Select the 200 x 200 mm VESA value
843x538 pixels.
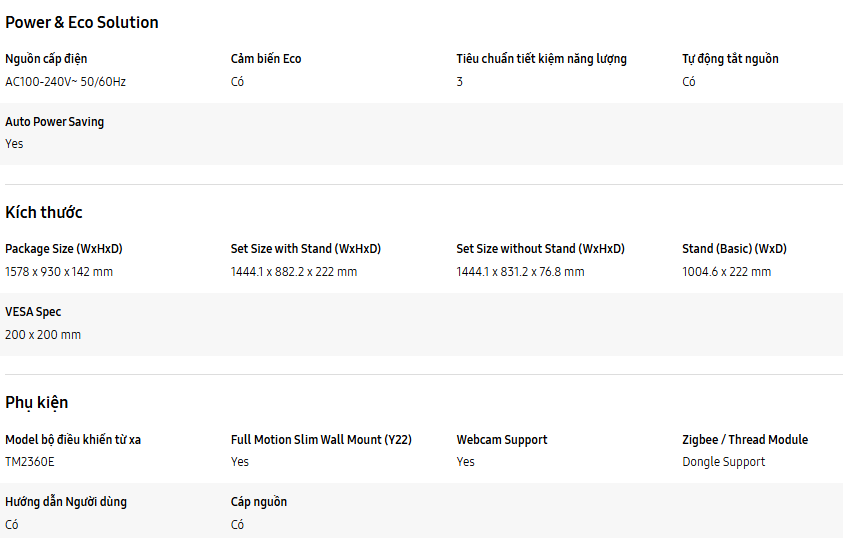tap(43, 335)
